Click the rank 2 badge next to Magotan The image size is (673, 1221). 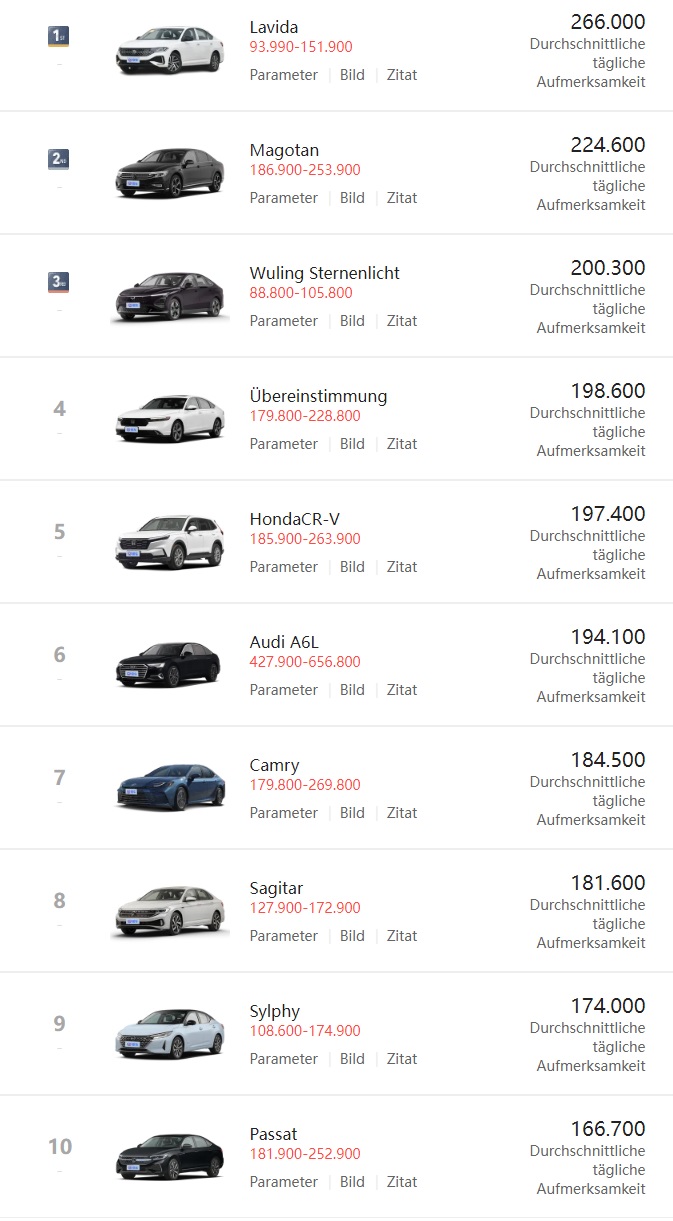pyautogui.click(x=58, y=158)
